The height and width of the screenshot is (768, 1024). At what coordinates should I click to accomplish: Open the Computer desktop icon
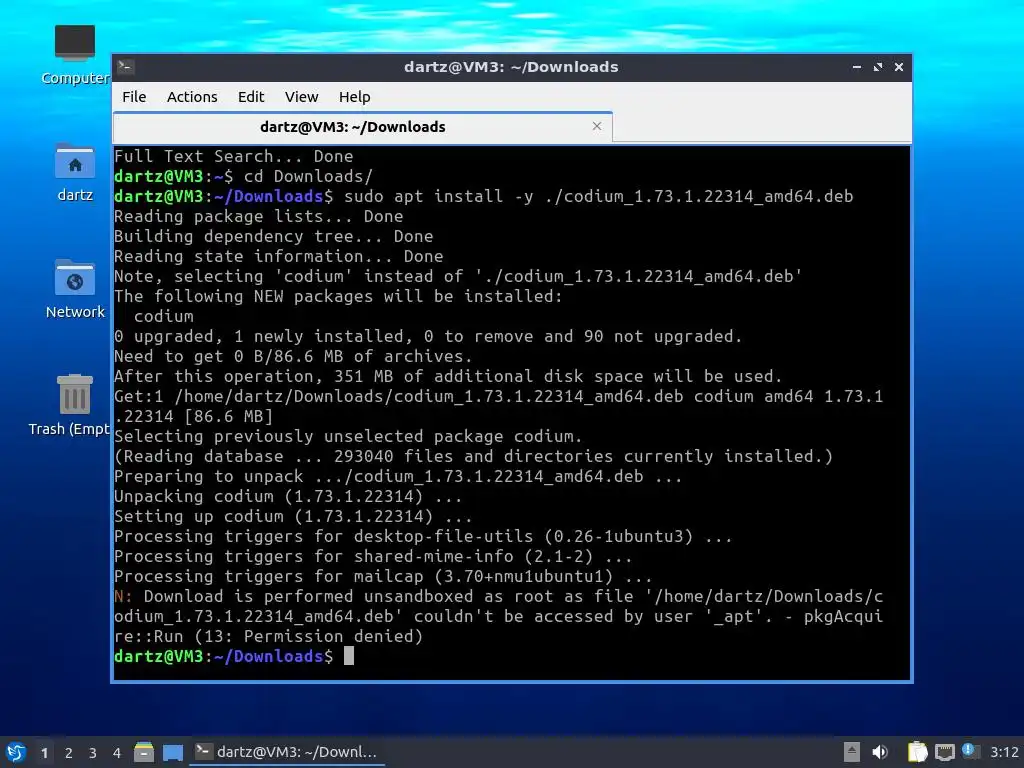[x=74, y=55]
